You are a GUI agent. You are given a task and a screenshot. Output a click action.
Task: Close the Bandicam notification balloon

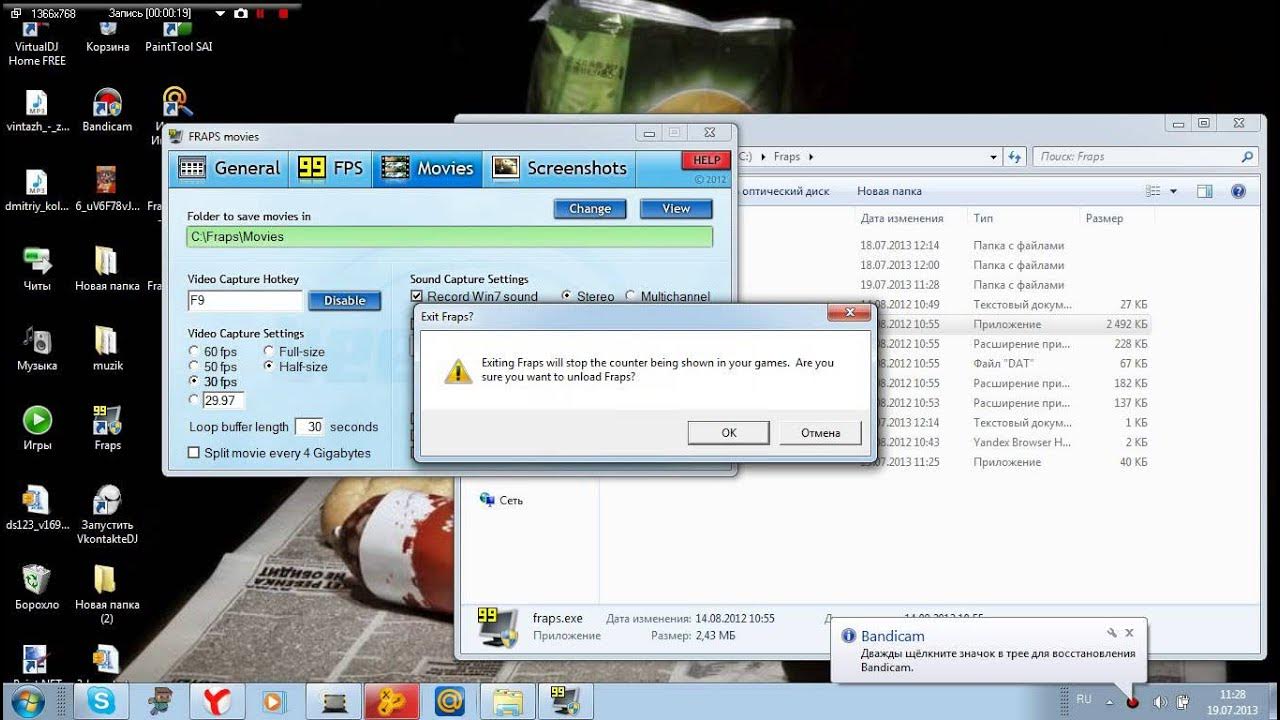click(x=1129, y=633)
